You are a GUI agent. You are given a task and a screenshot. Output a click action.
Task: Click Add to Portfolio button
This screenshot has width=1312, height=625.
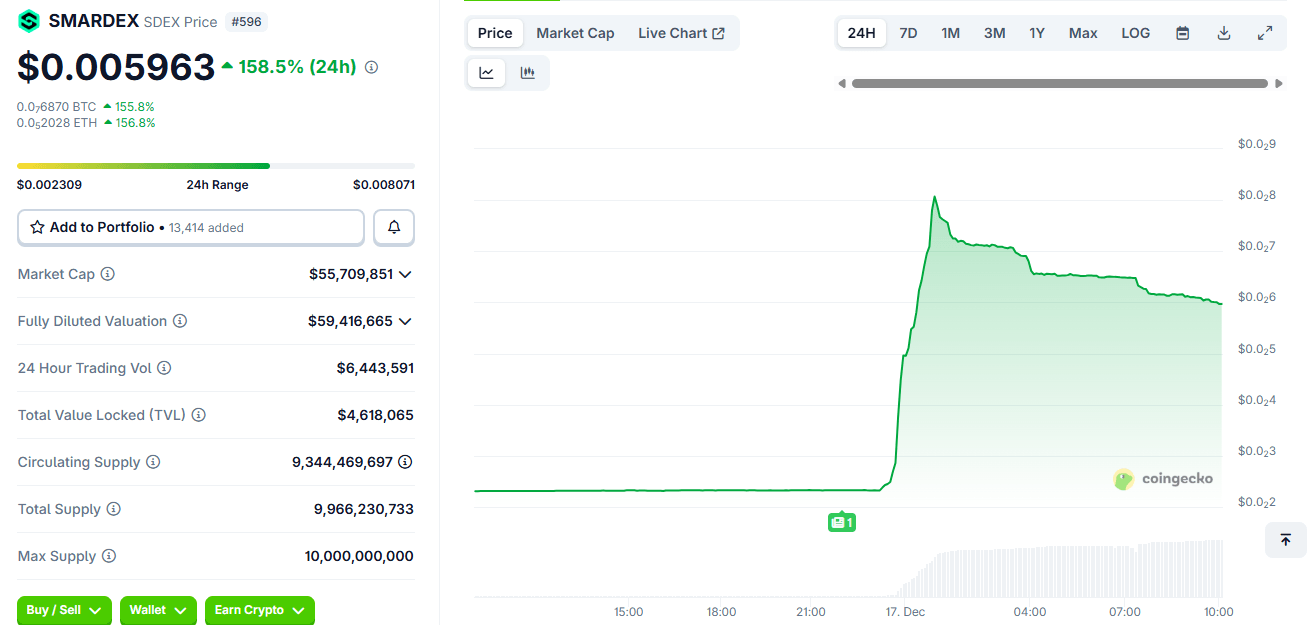[x=191, y=228]
